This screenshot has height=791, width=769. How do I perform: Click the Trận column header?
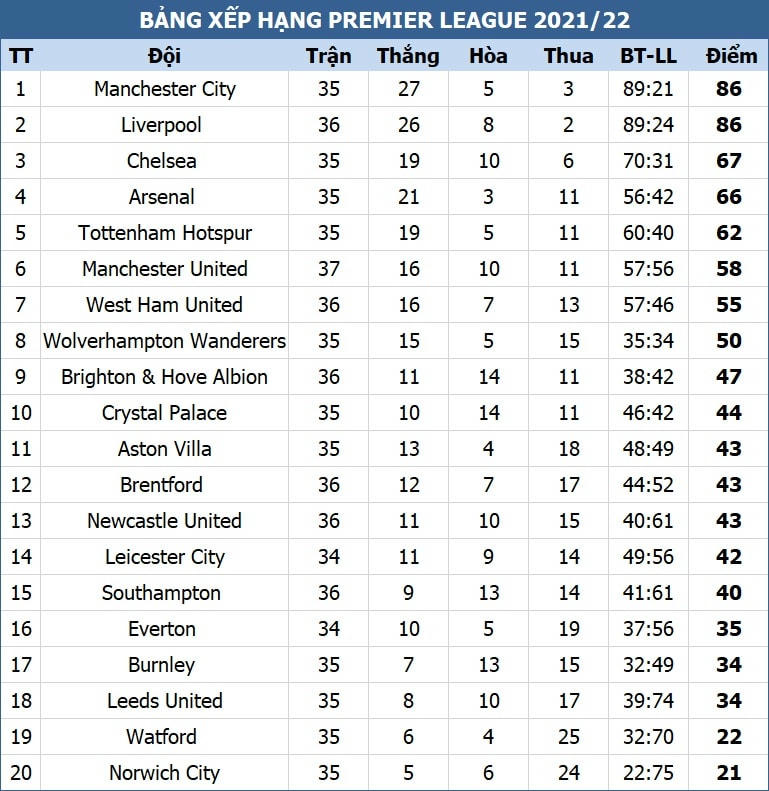328,56
